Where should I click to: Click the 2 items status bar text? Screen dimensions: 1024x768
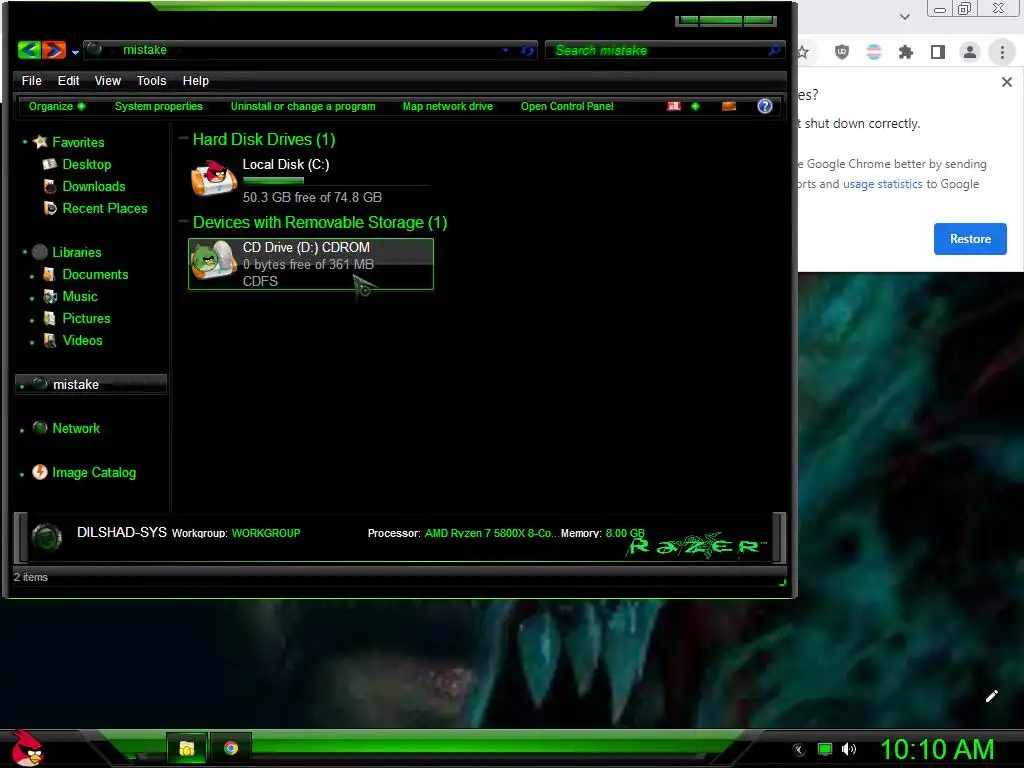click(31, 577)
